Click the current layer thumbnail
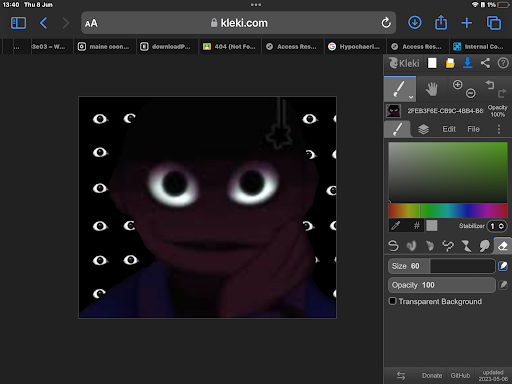The height and width of the screenshot is (384, 512). (x=393, y=111)
